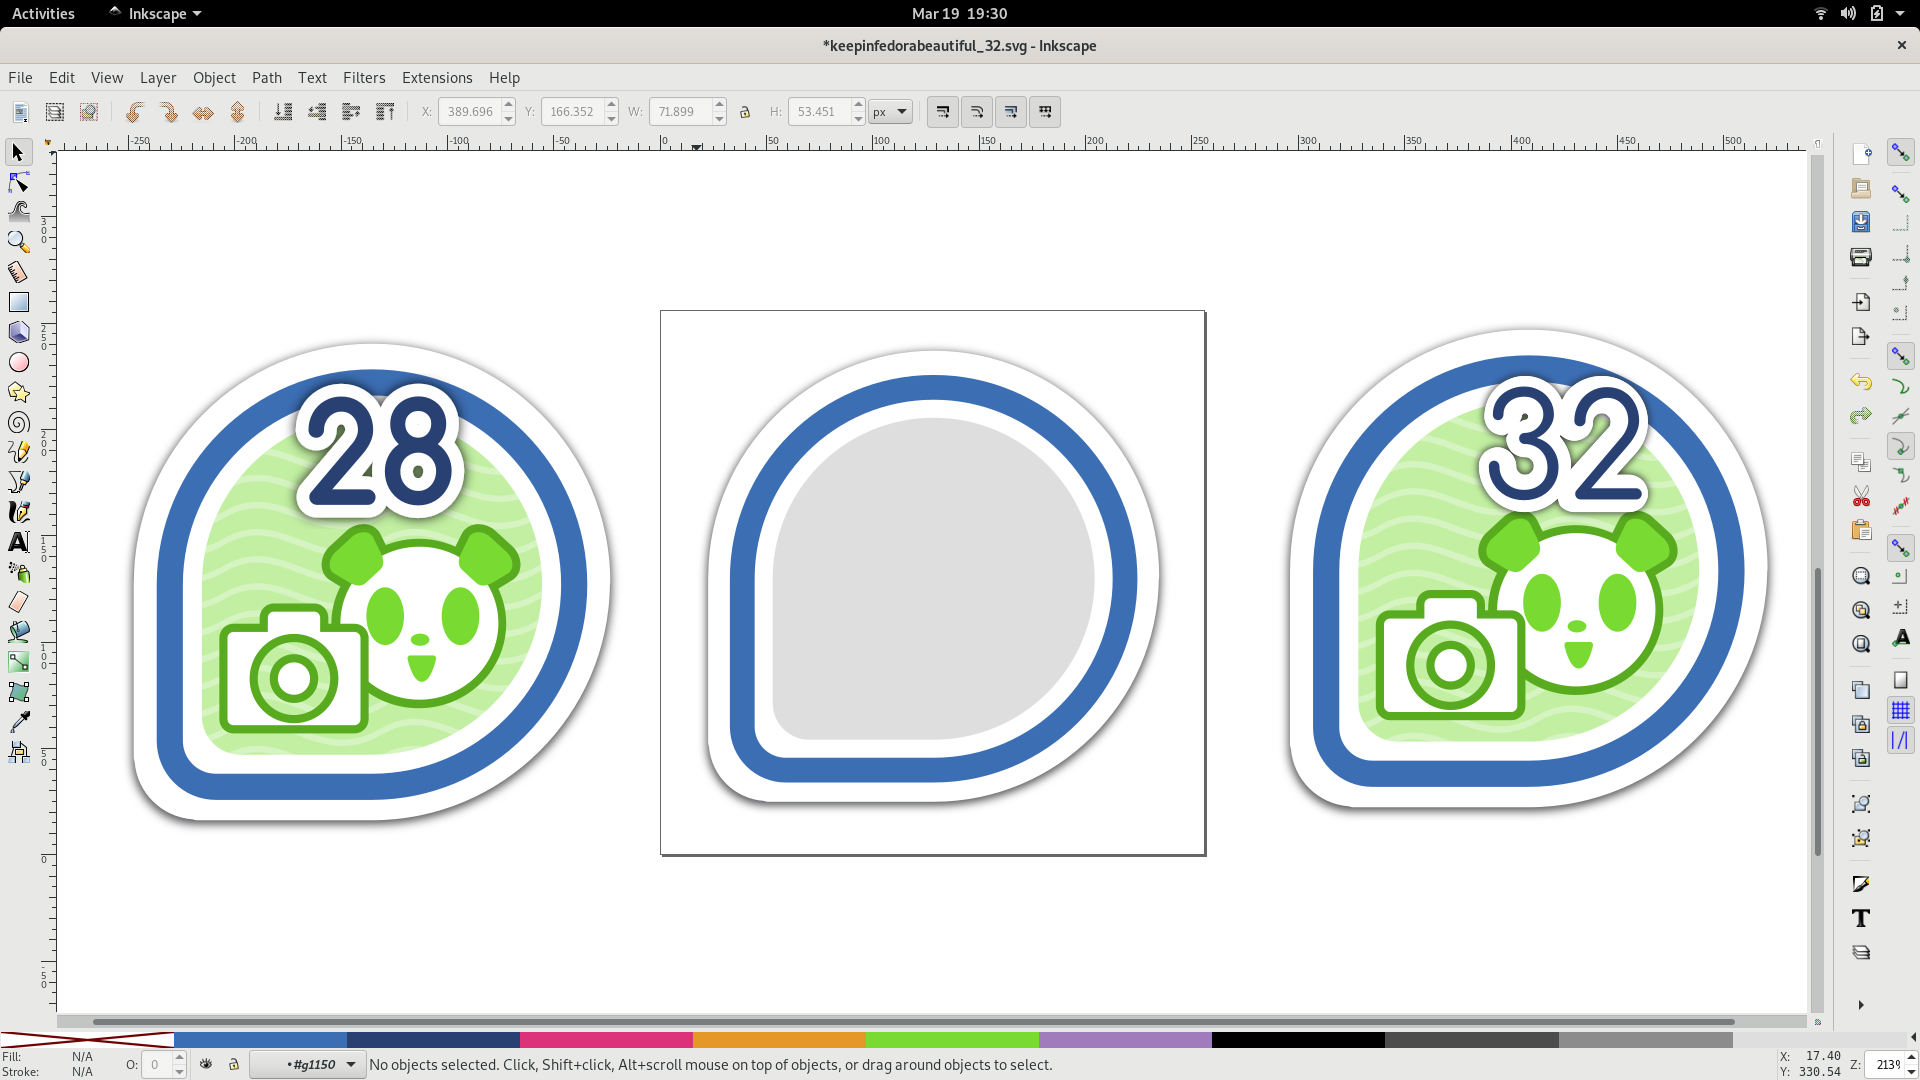Save the document from command bar
Image resolution: width=1920 pixels, height=1080 pixels.
click(x=1861, y=222)
